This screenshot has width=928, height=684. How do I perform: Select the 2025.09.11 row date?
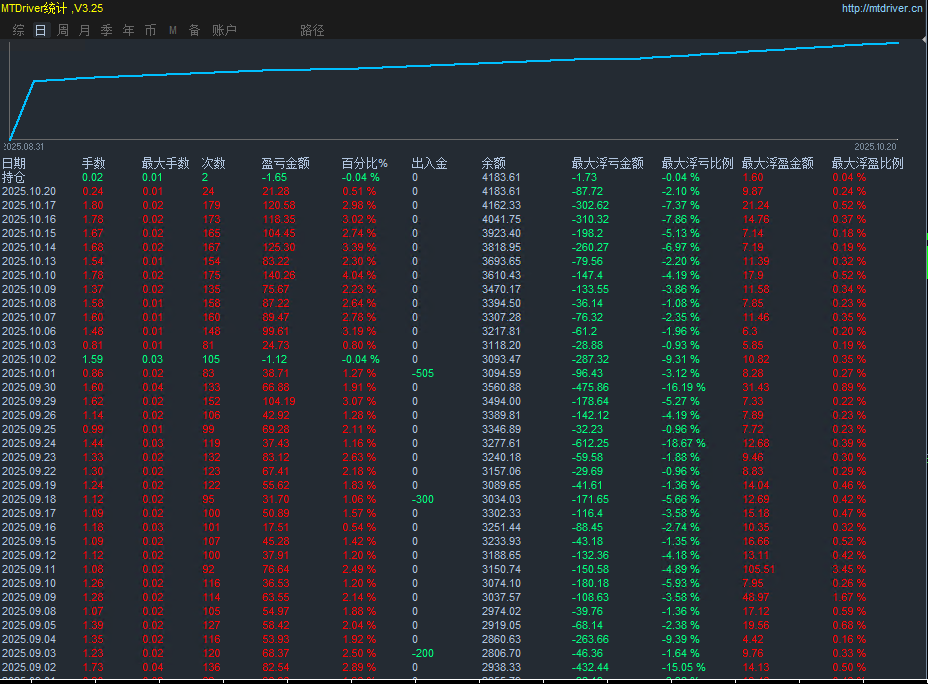(29, 569)
